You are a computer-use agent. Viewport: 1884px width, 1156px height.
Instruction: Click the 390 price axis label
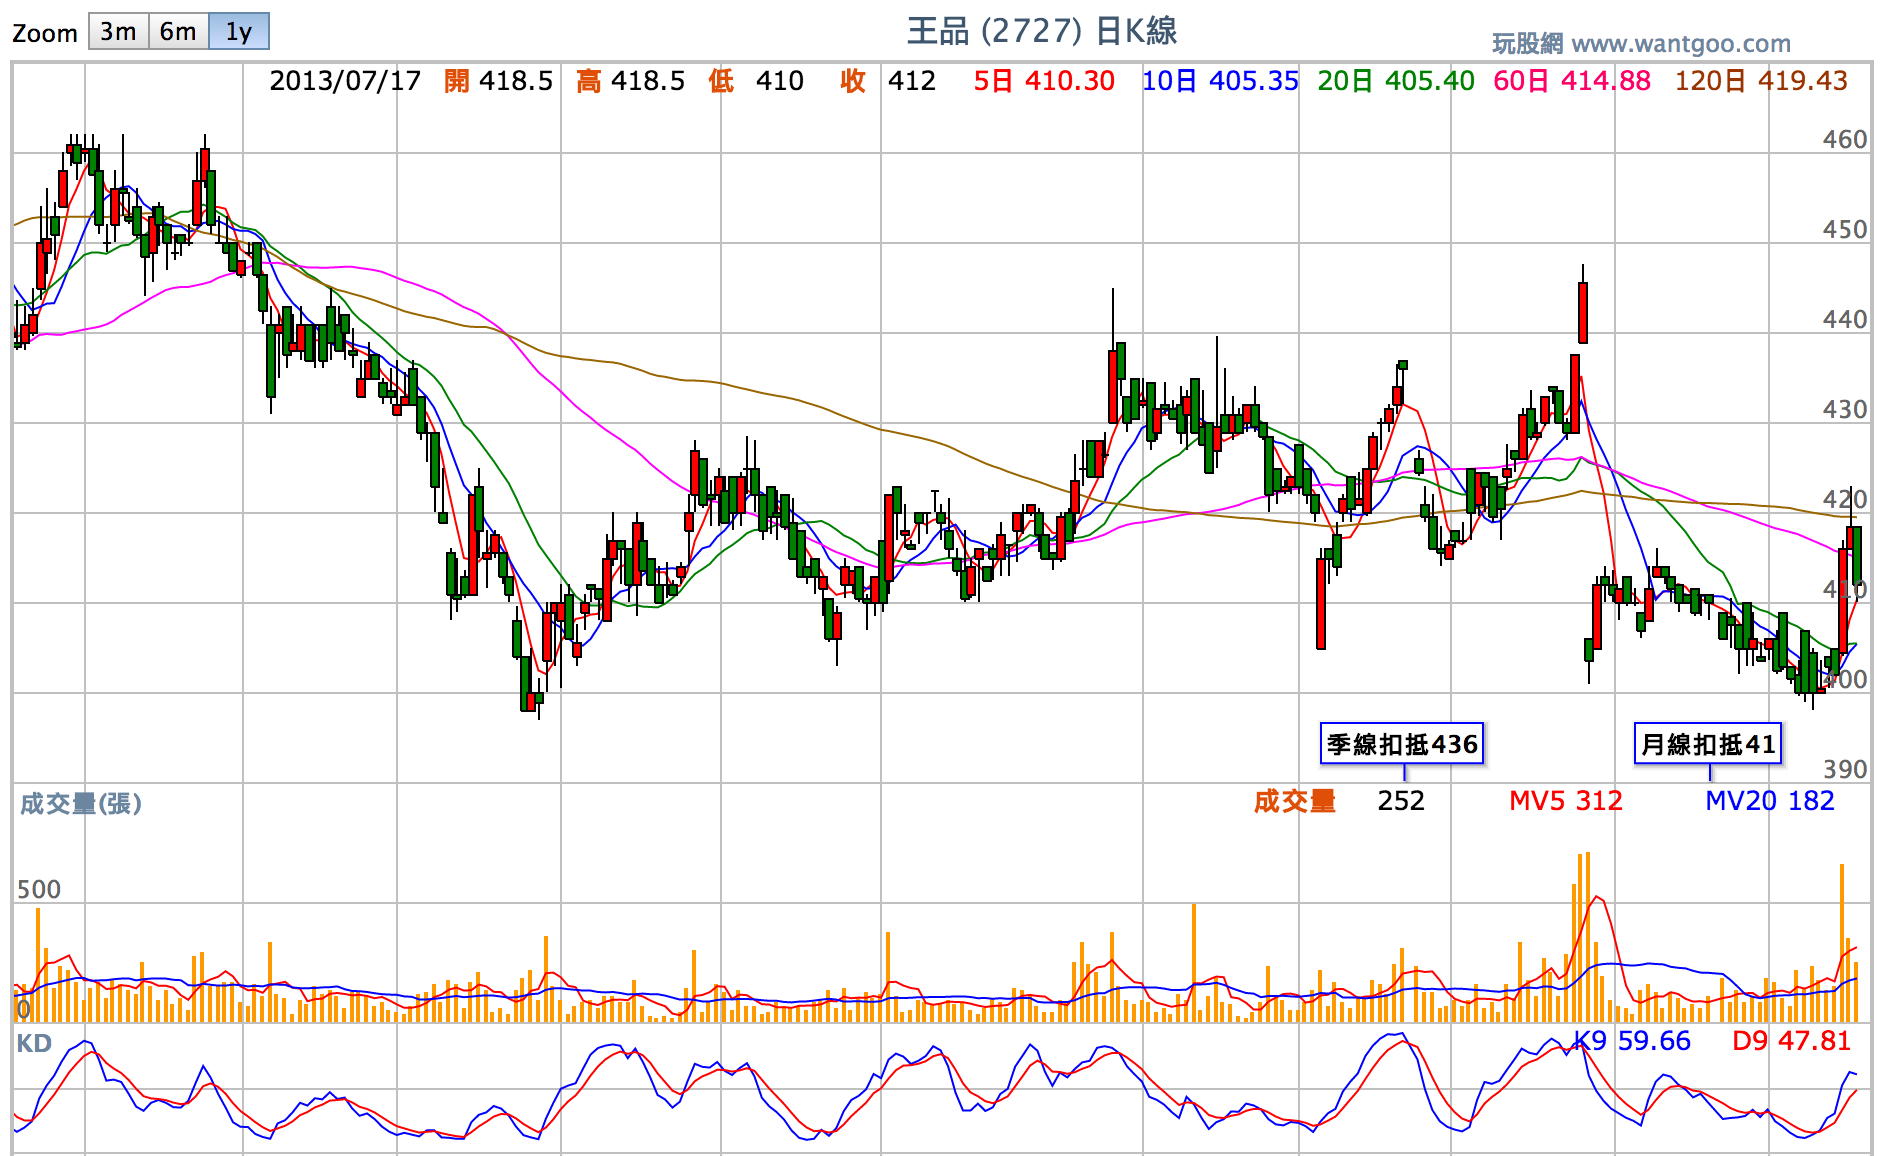[1845, 770]
